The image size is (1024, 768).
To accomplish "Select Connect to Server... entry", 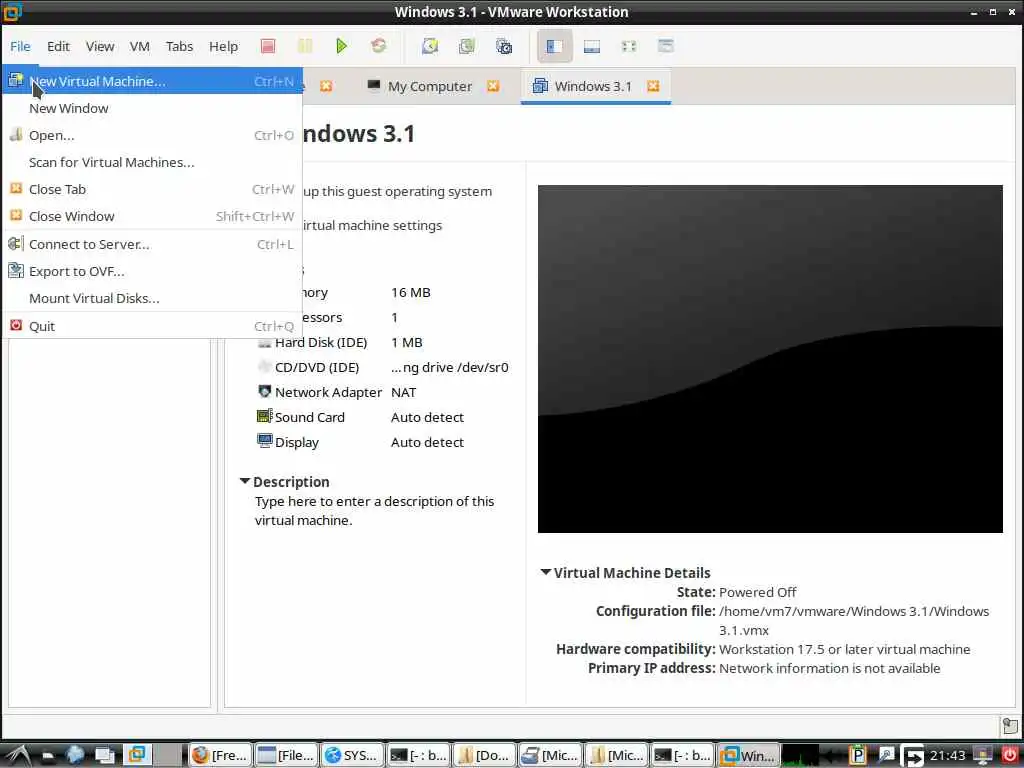I will [x=152, y=244].
